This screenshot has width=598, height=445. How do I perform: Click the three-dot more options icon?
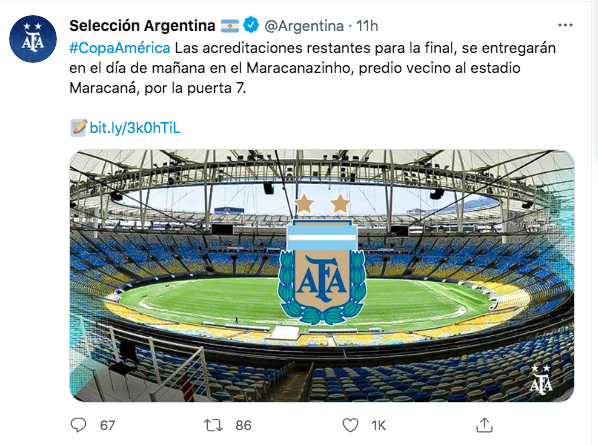[x=565, y=26]
